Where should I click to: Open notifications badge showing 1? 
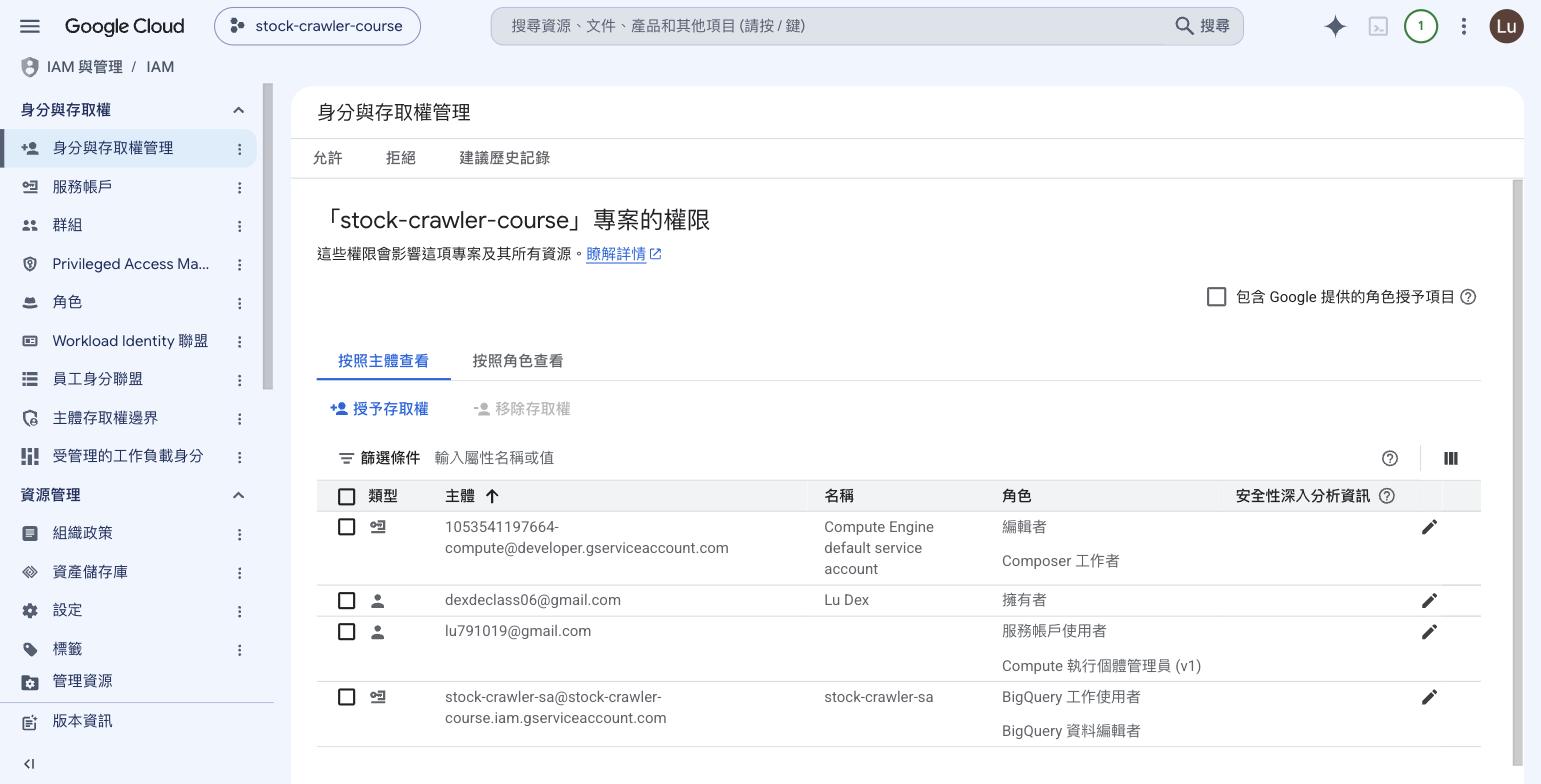1421,26
